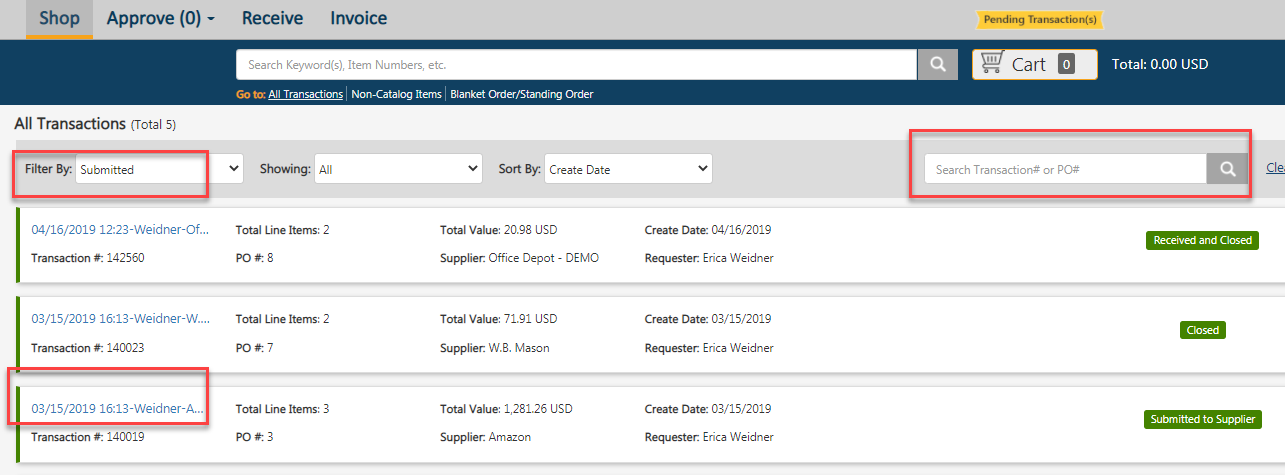The height and width of the screenshot is (475, 1285).
Task: Click the Received and Closed status badge
Action: coord(1202,240)
